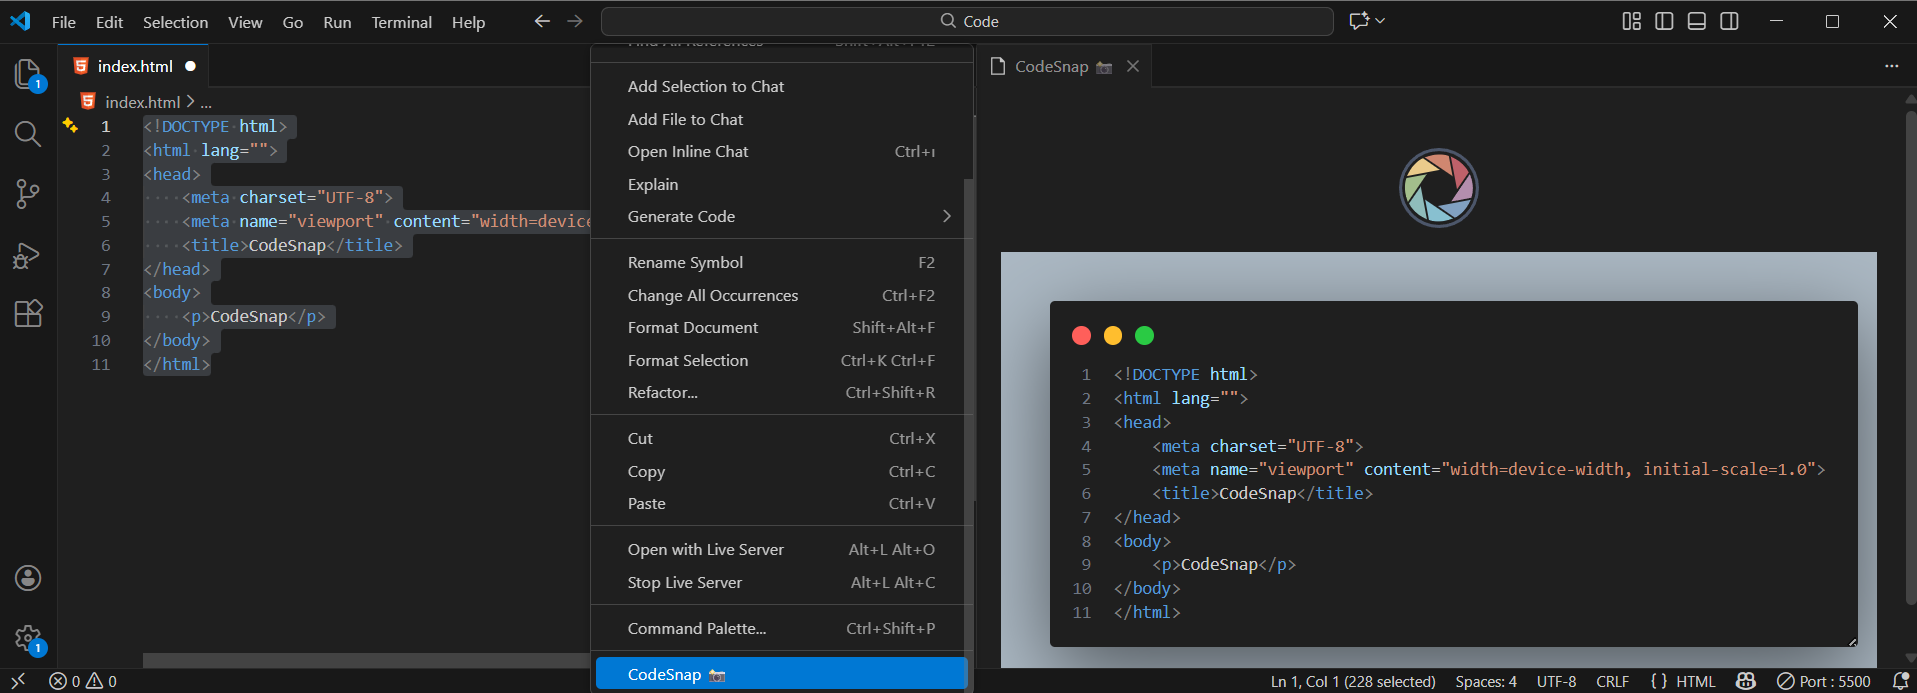The image size is (1917, 693).
Task: Click the VS Code logo icon
Action: pyautogui.click(x=20, y=21)
